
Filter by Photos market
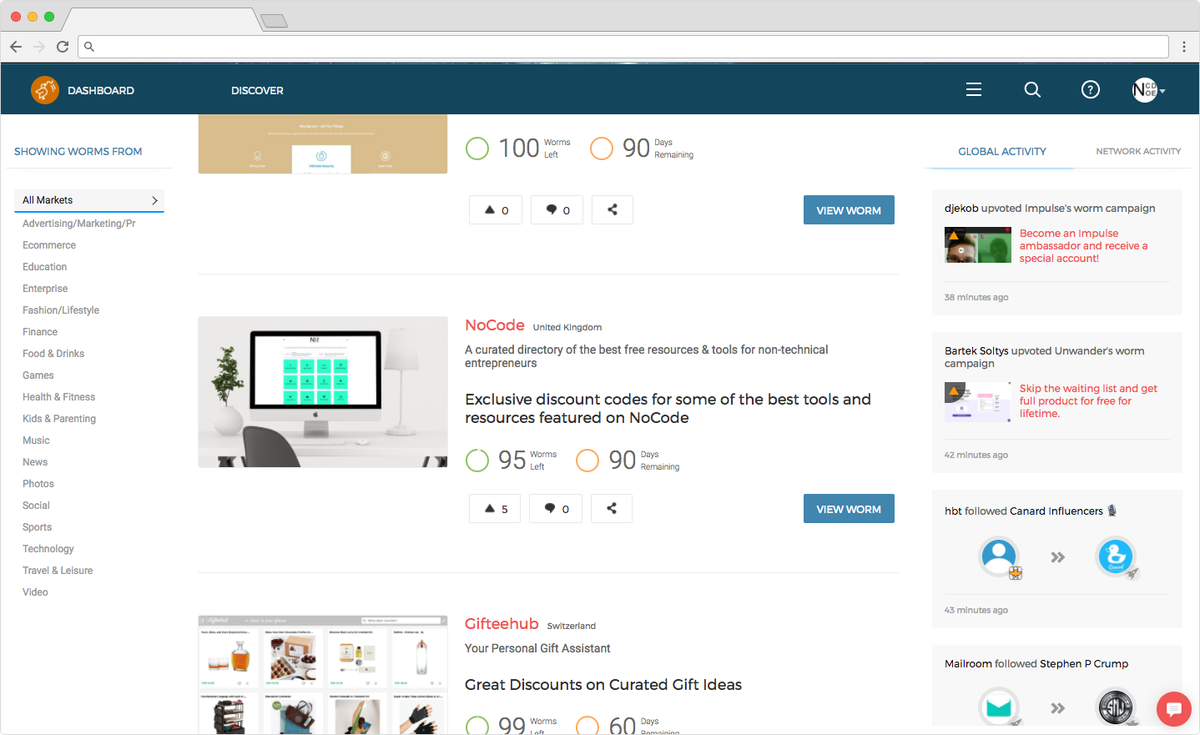[38, 484]
